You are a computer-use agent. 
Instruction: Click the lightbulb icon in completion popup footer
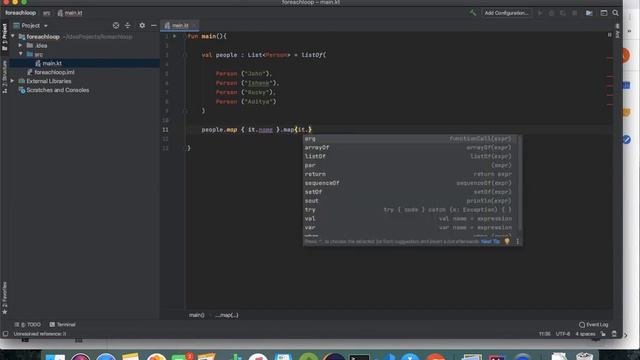pyautogui.click(x=507, y=241)
